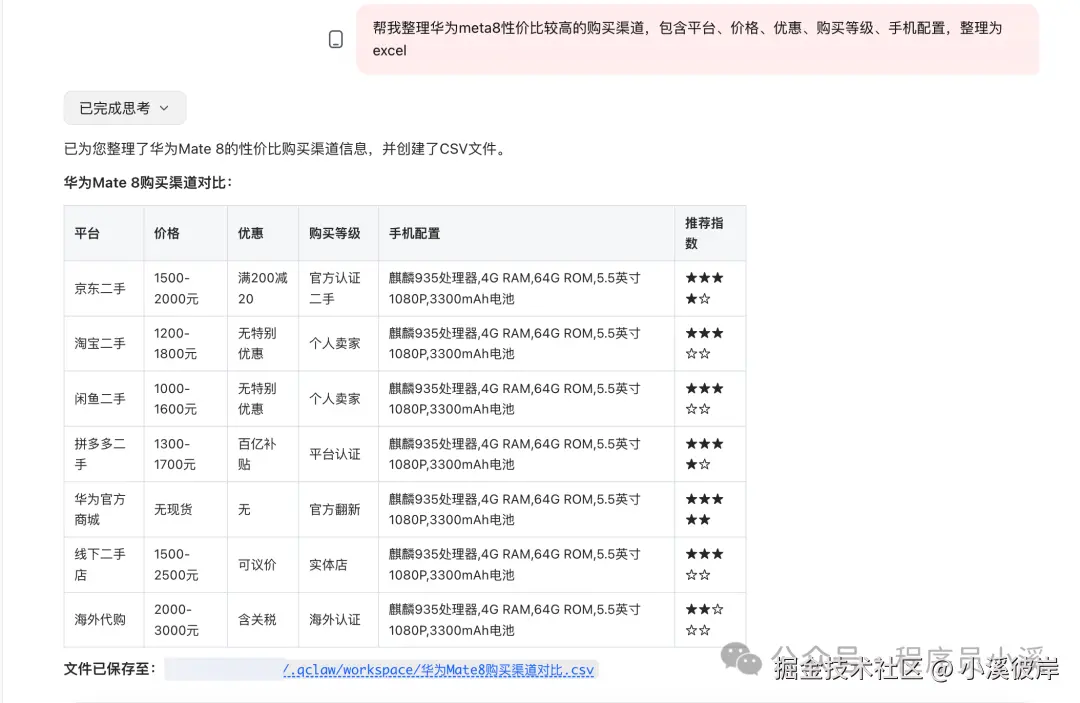Click the star rating in 华为官方商城 row
The image size is (1080, 703).
710,510
